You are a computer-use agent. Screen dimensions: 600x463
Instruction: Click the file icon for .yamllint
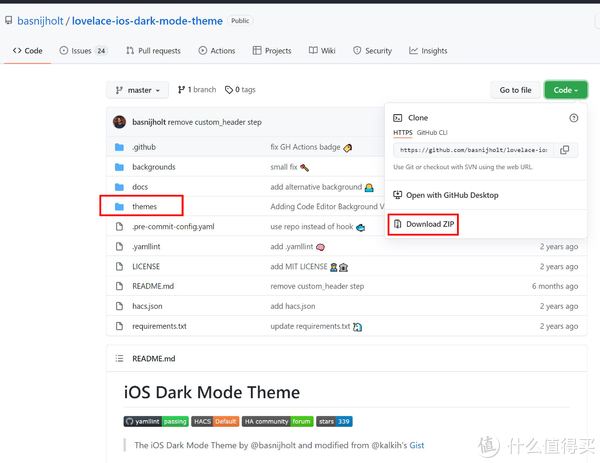pos(119,246)
